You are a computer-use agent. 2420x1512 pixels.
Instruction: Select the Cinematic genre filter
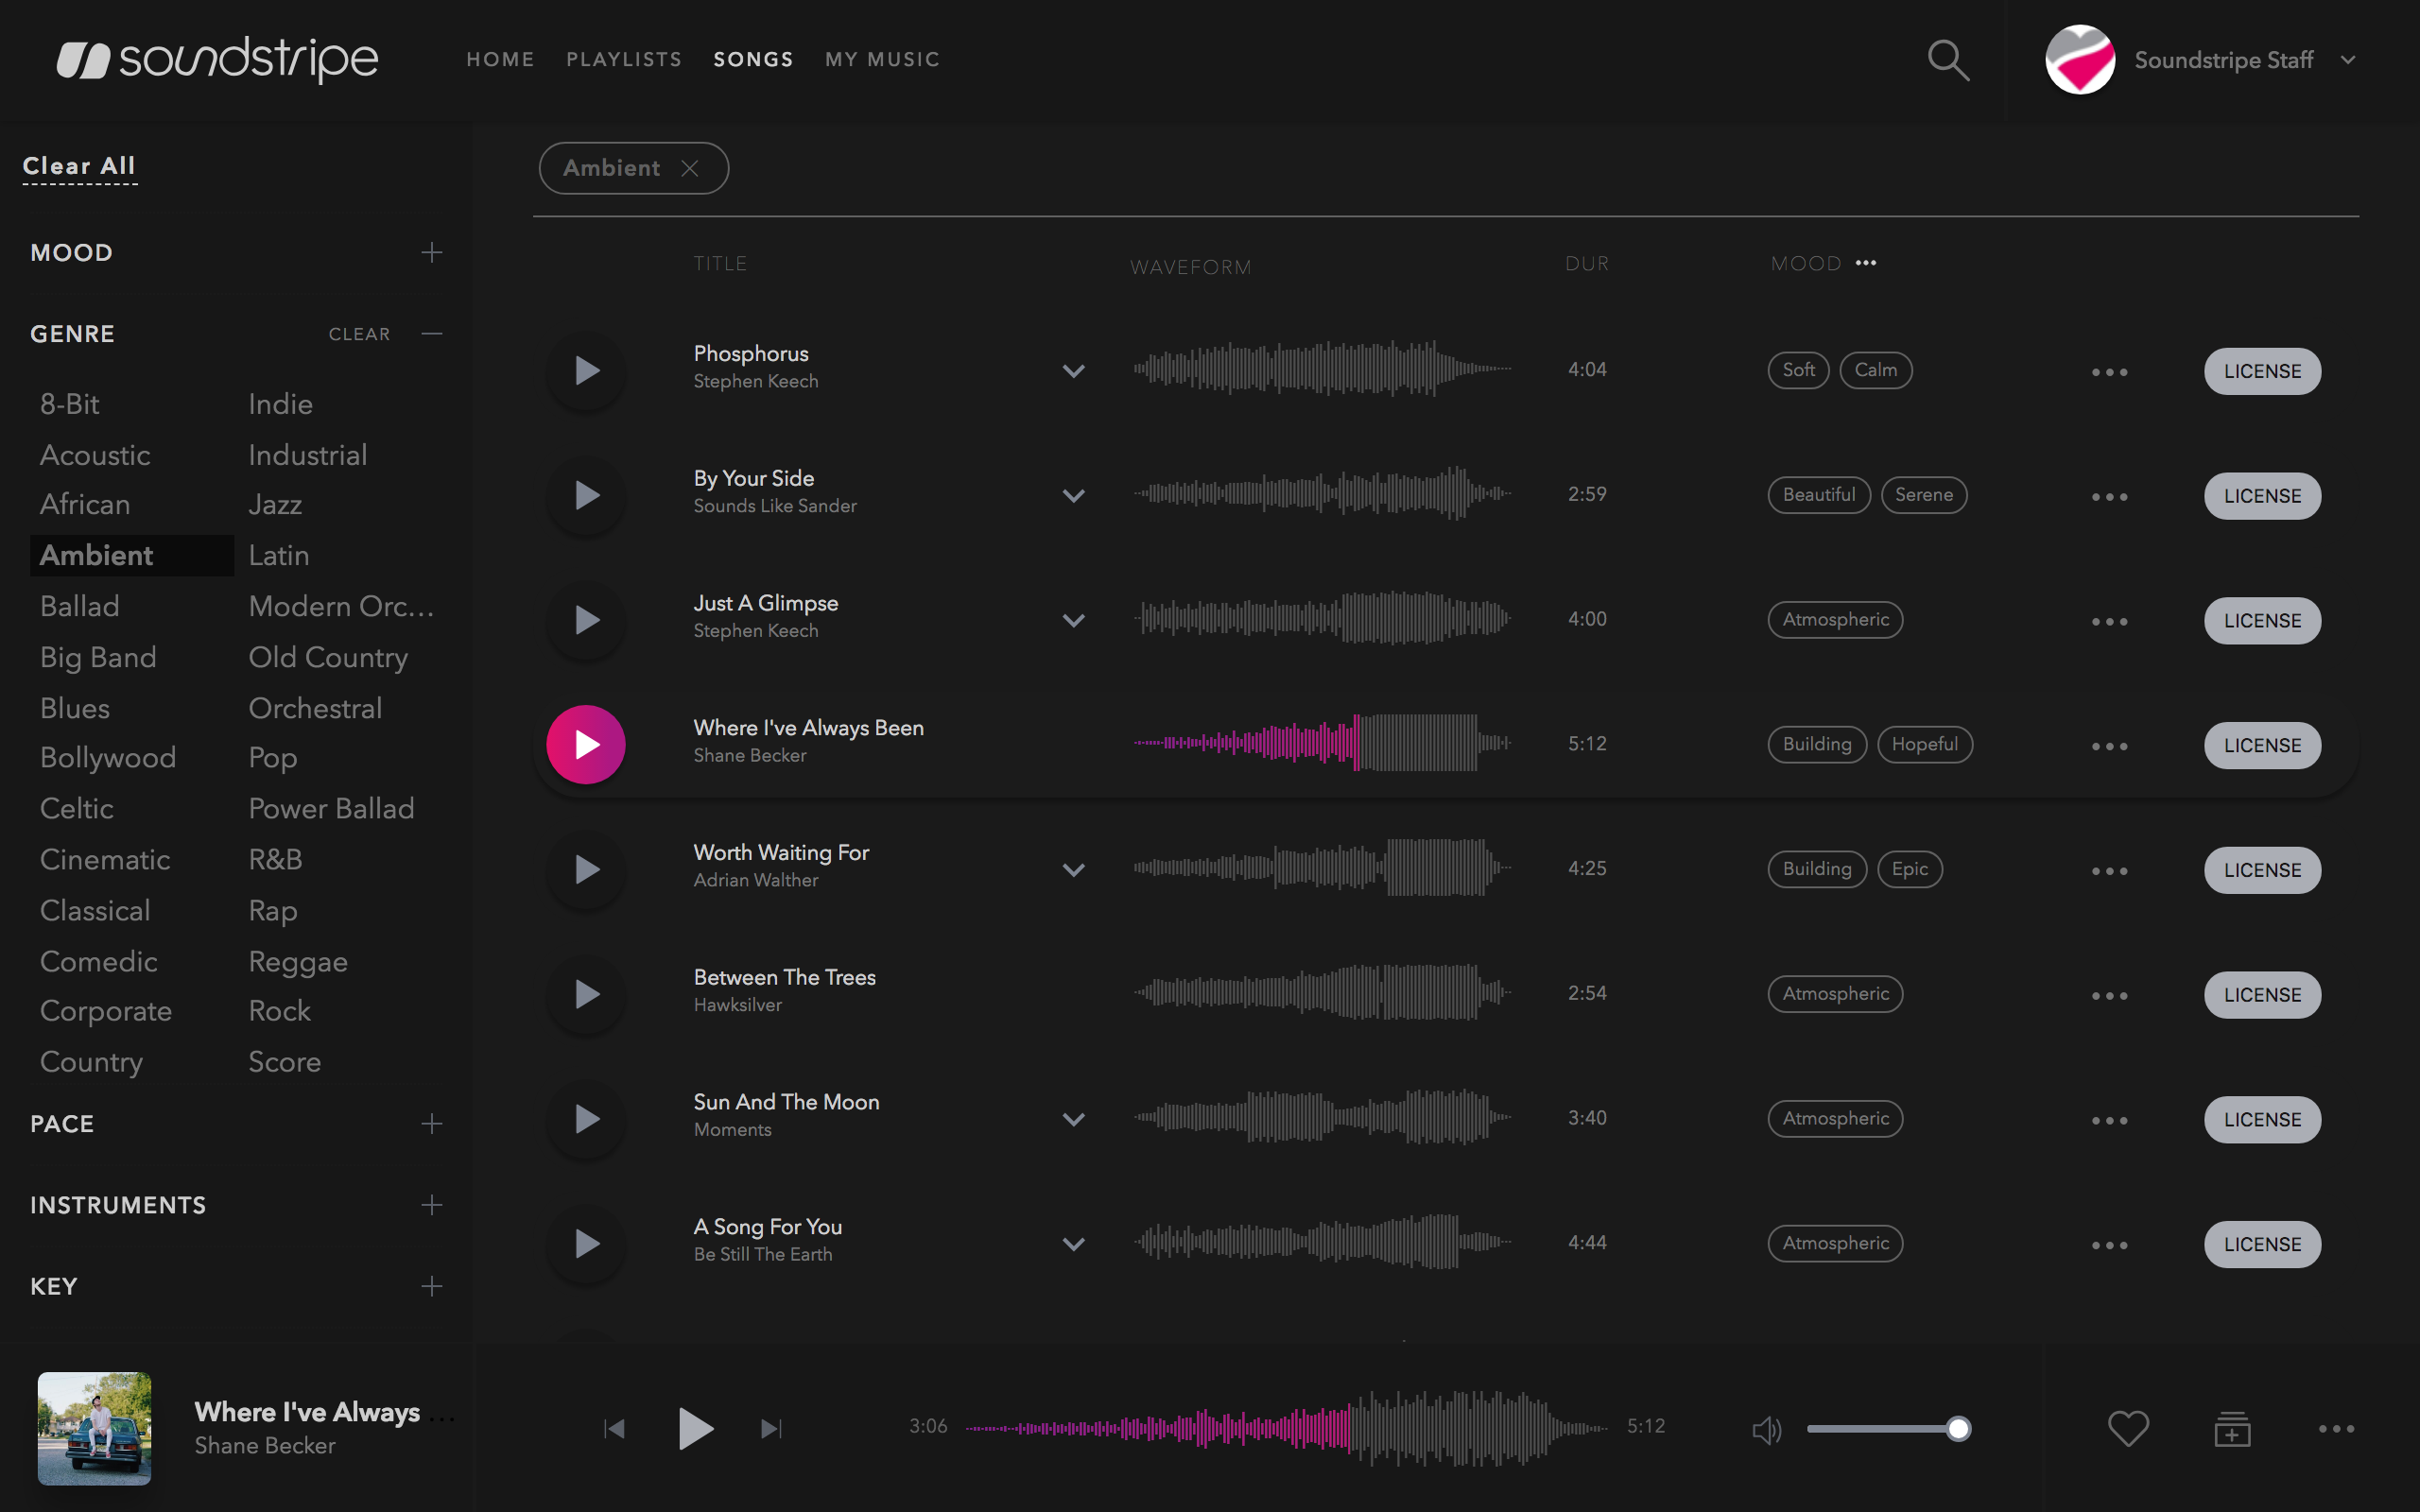point(105,859)
